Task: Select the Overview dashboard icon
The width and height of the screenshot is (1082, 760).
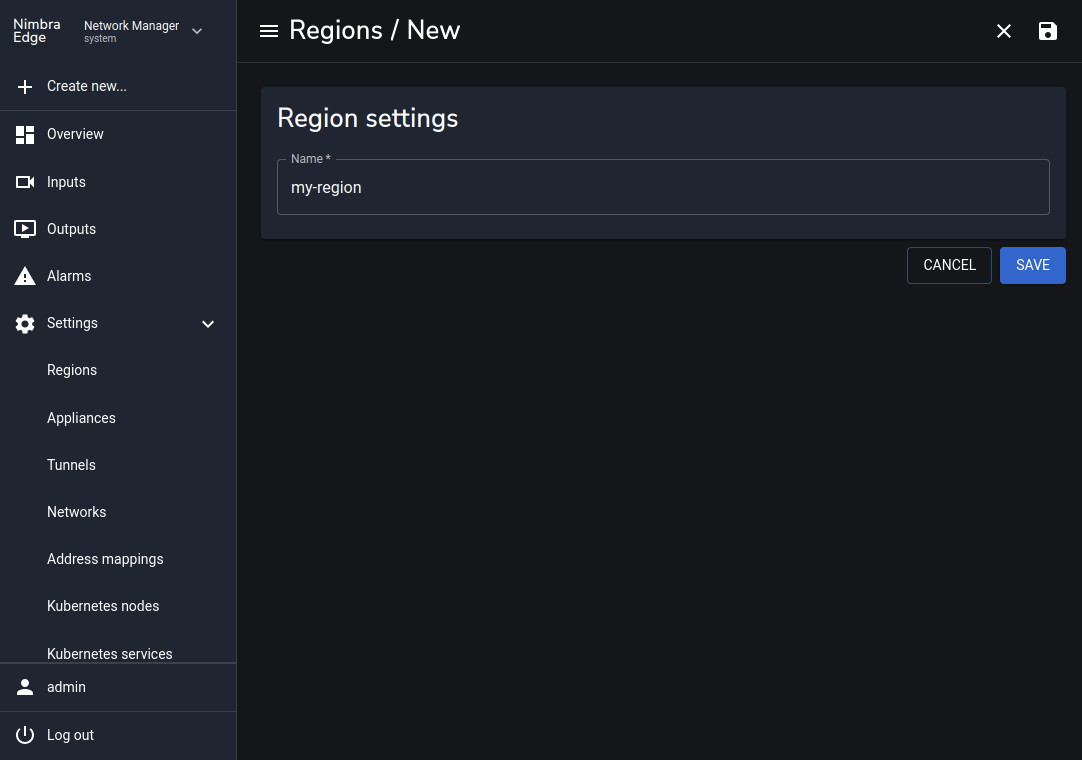Action: click(25, 133)
